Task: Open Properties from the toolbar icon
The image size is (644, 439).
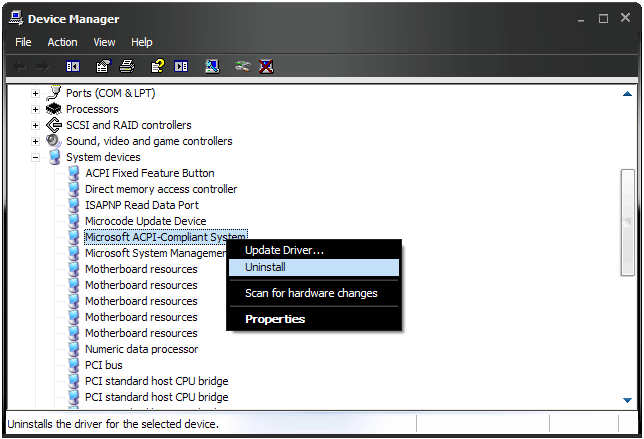Action: coord(102,66)
